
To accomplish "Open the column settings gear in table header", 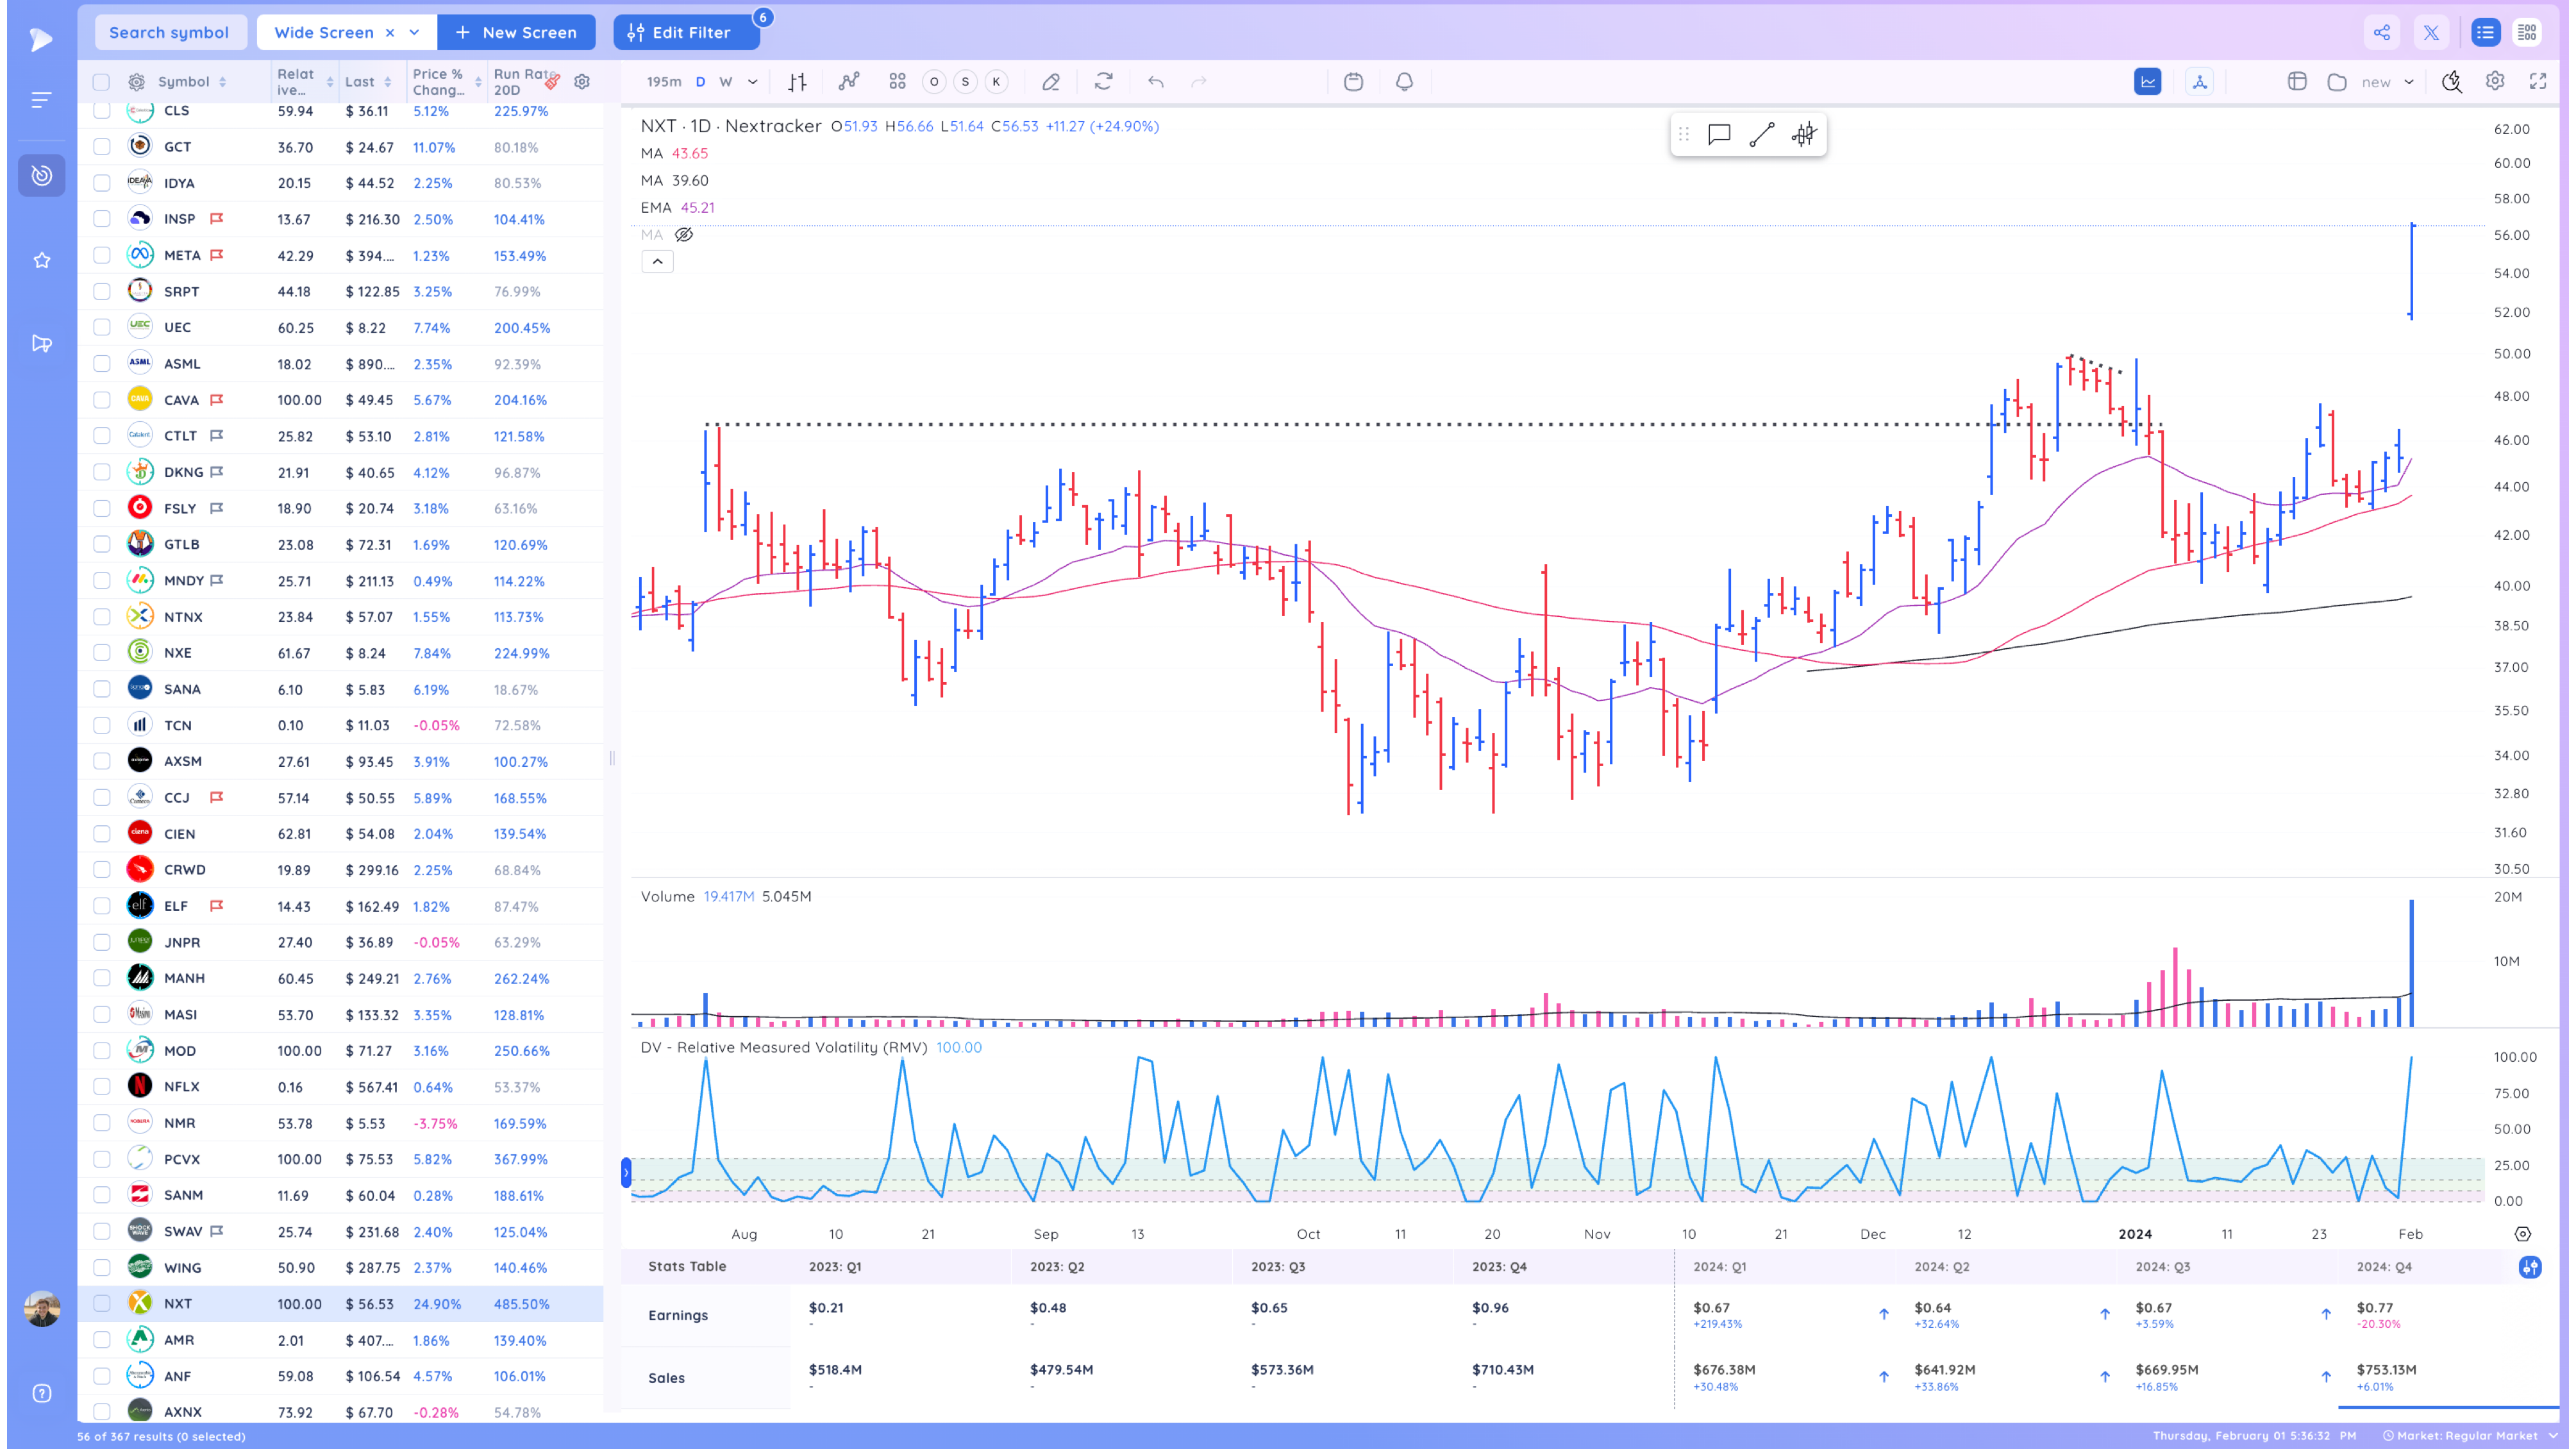I will click(582, 82).
